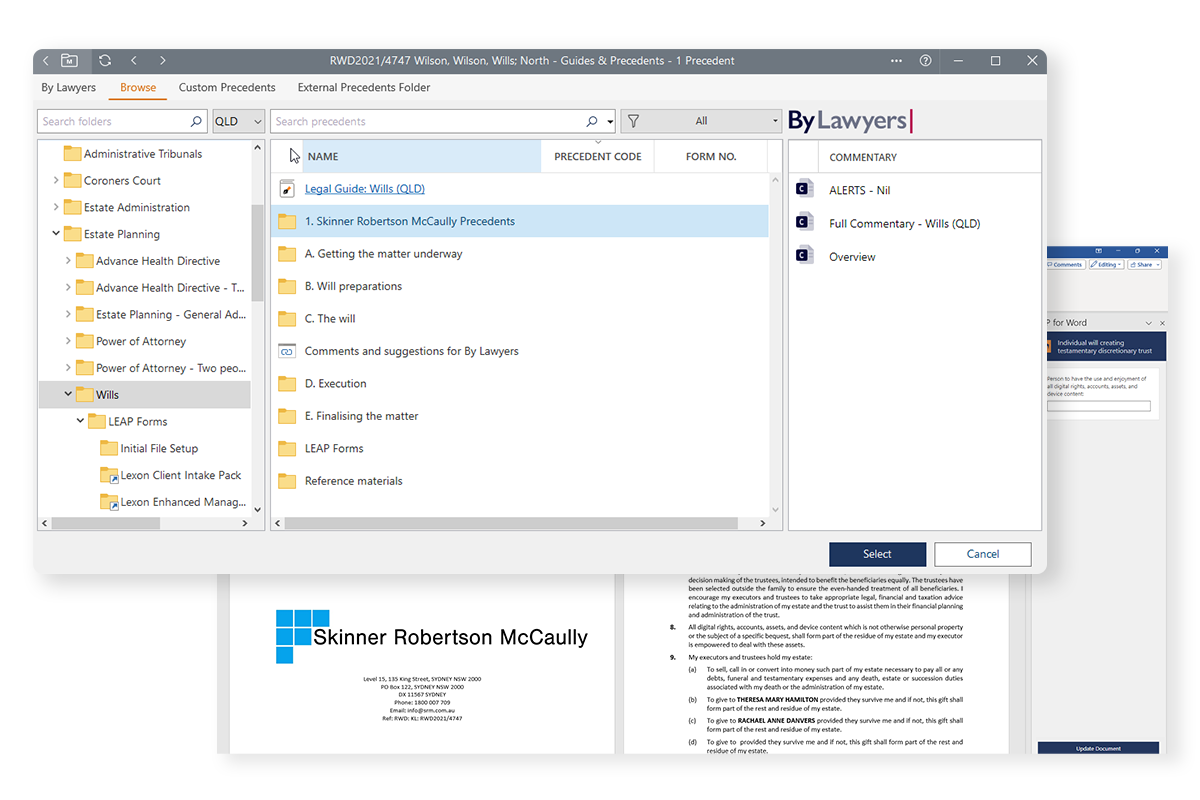1200x800 pixels.
Task: Click the magnifier in Search folders box
Action: (x=196, y=121)
